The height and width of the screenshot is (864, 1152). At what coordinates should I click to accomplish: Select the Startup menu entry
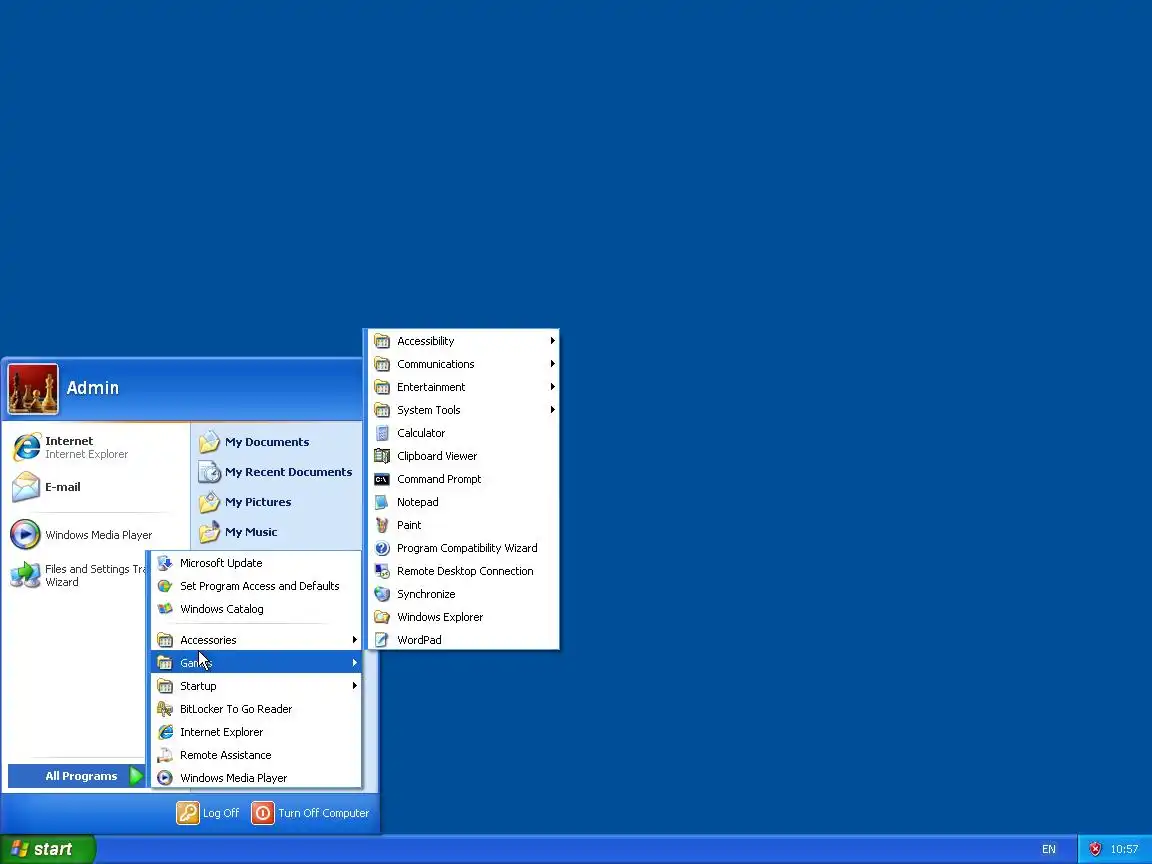[257, 686]
